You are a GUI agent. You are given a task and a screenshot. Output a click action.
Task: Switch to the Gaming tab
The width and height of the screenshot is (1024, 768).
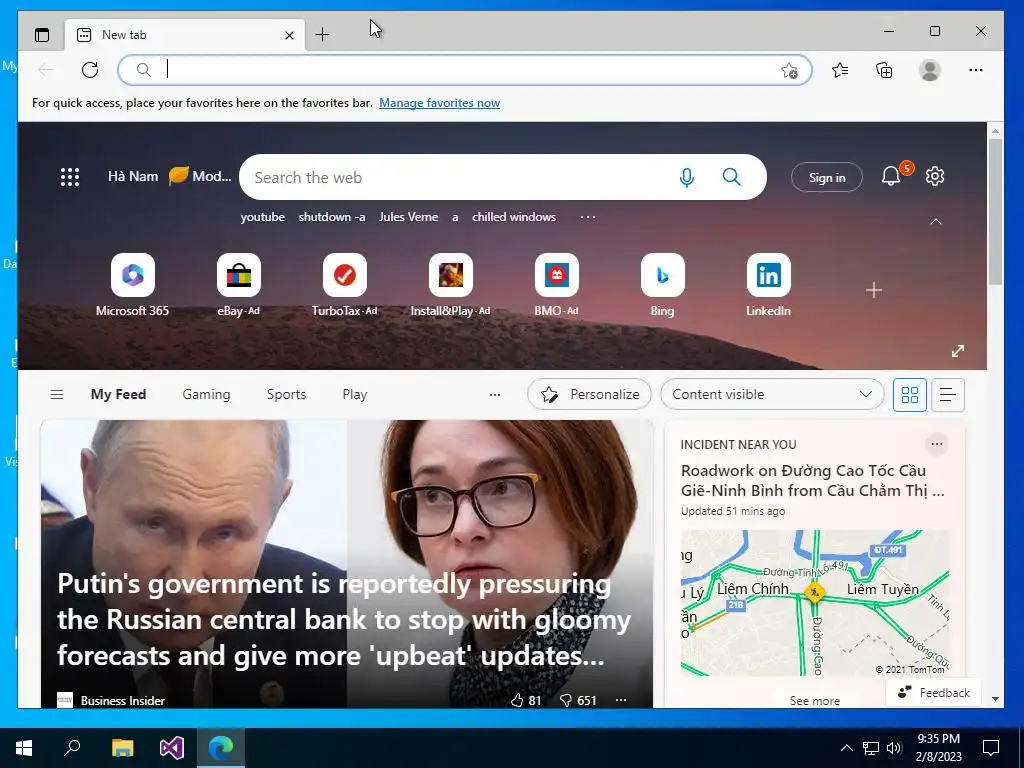coord(206,394)
